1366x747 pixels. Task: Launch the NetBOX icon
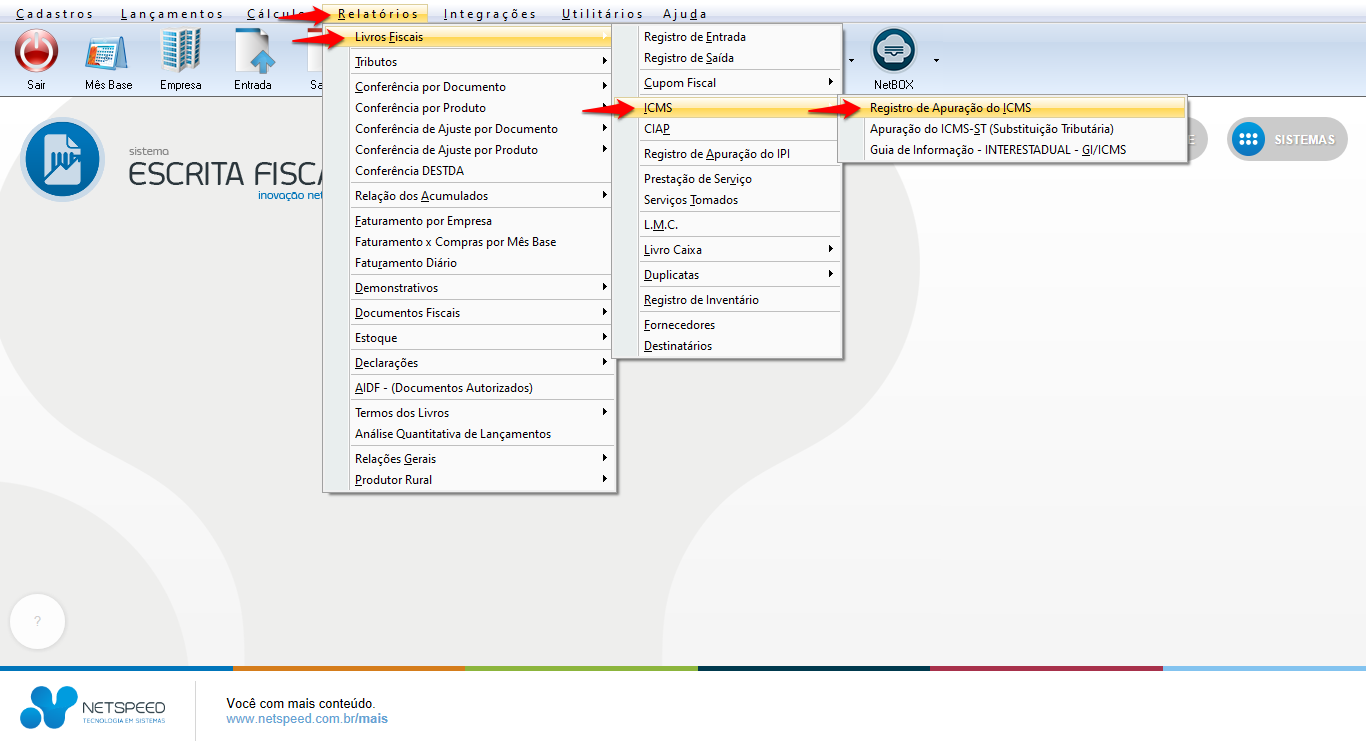tap(893, 50)
